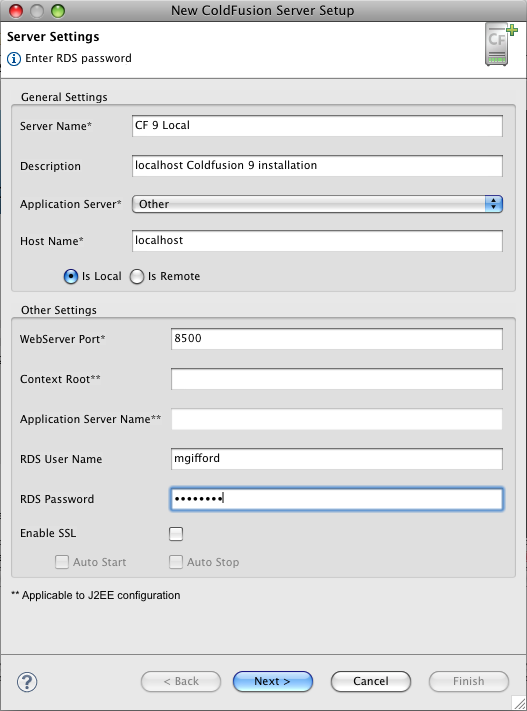Click the 'Applicable to J2EE configuration' note
The width and height of the screenshot is (527, 711).
click(96, 595)
